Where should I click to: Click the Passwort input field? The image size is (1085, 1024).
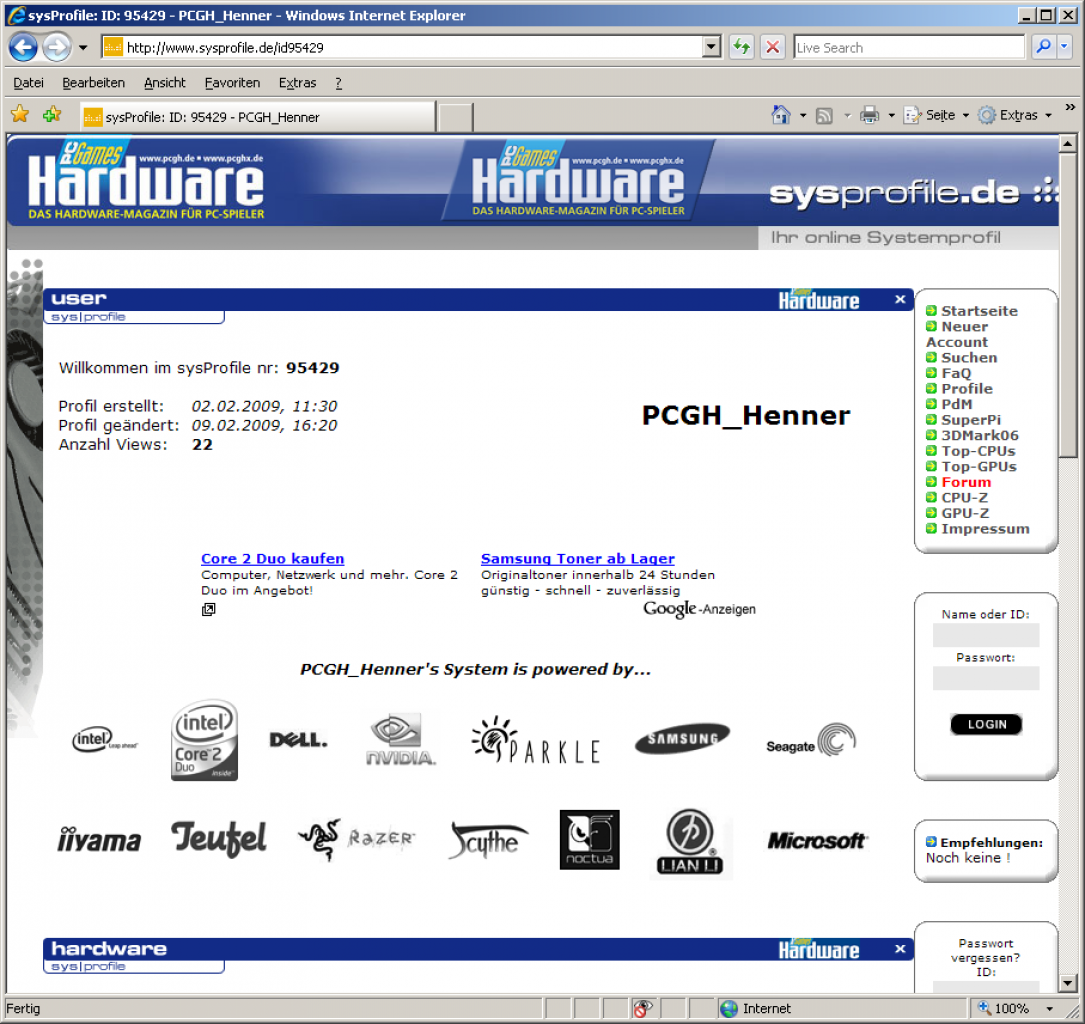(985, 678)
